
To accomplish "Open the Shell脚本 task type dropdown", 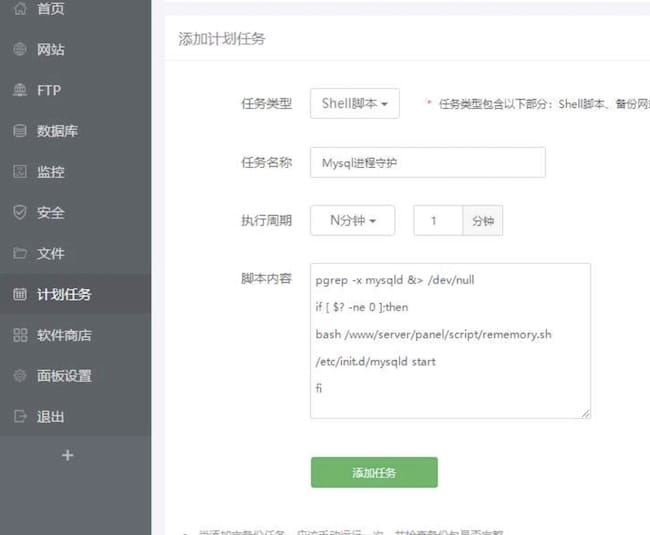I will [355, 103].
